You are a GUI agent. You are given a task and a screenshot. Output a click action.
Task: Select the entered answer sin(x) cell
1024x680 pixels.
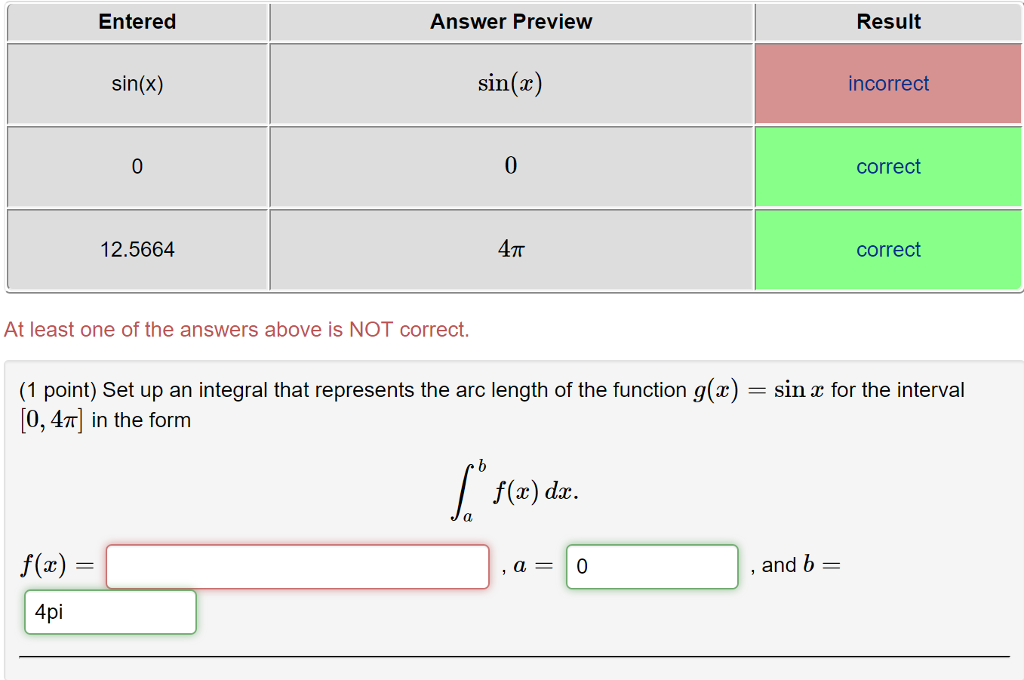pyautogui.click(x=137, y=83)
